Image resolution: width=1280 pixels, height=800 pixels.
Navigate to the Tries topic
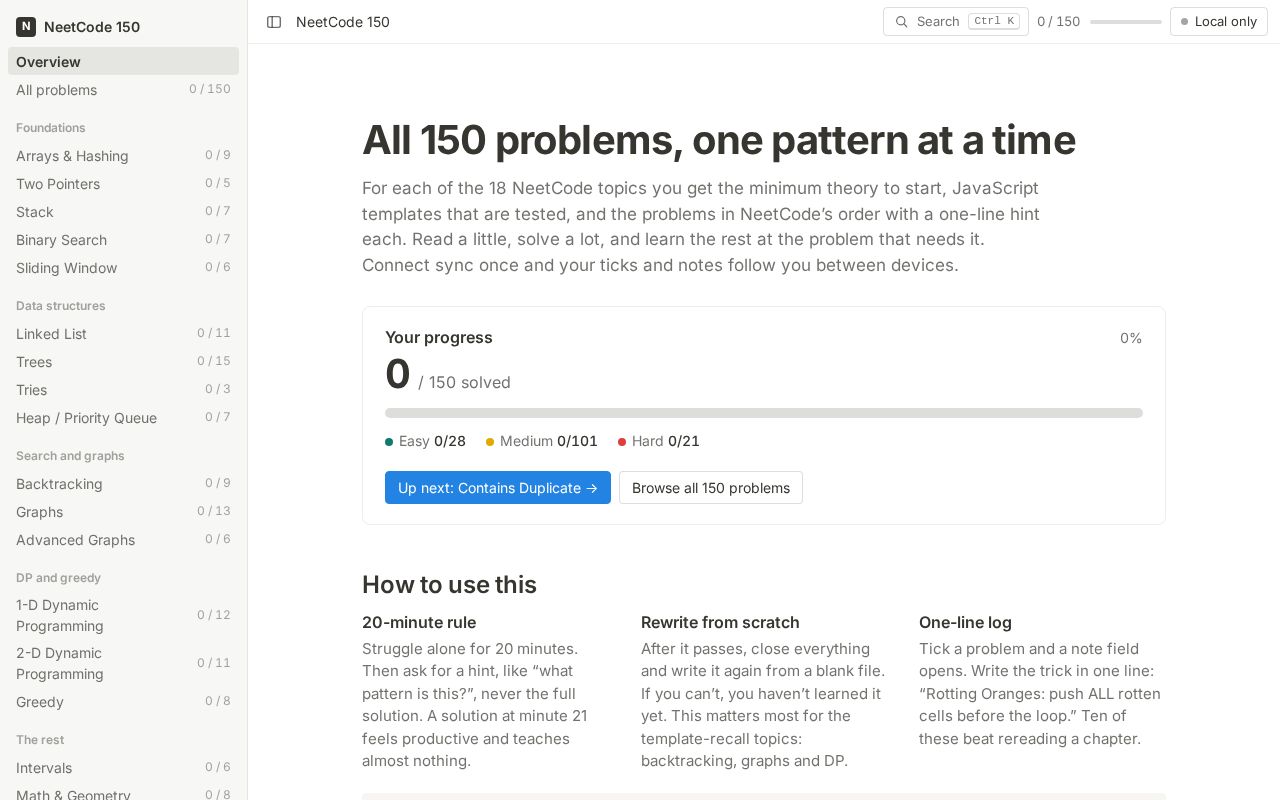(123, 390)
